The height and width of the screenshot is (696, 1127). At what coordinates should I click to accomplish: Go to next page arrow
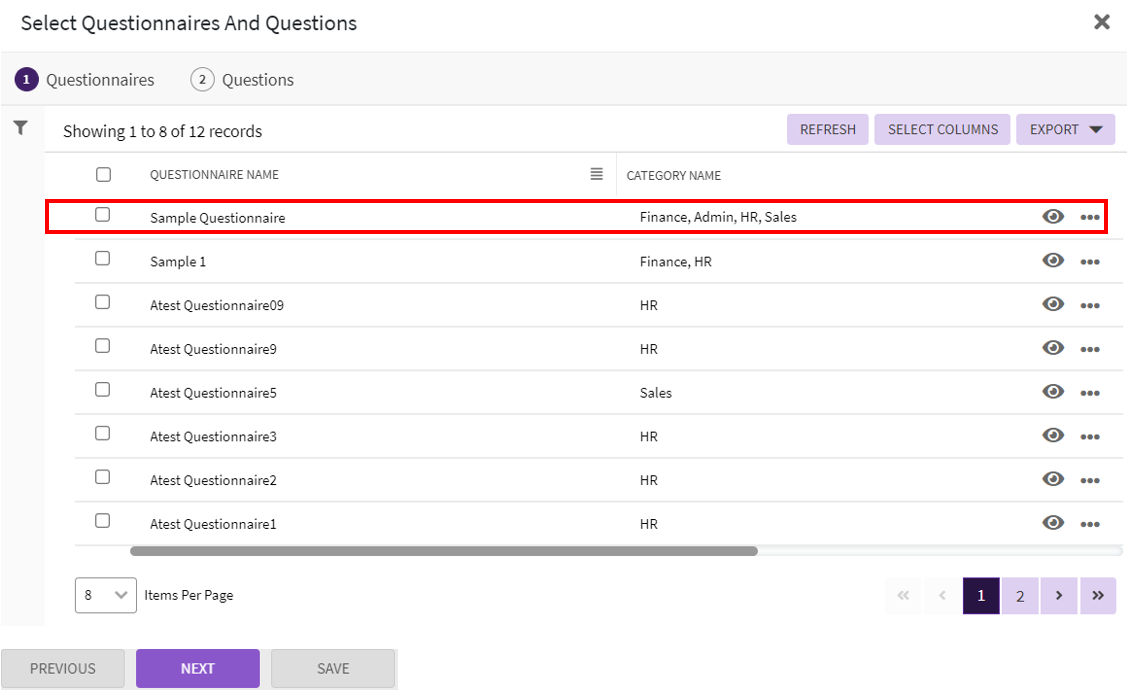pyautogui.click(x=1058, y=596)
